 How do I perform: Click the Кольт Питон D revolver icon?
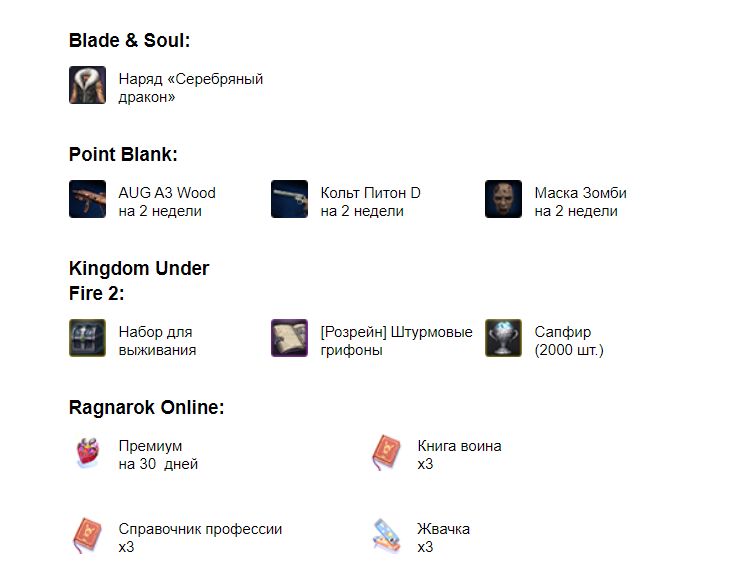pyautogui.click(x=289, y=199)
